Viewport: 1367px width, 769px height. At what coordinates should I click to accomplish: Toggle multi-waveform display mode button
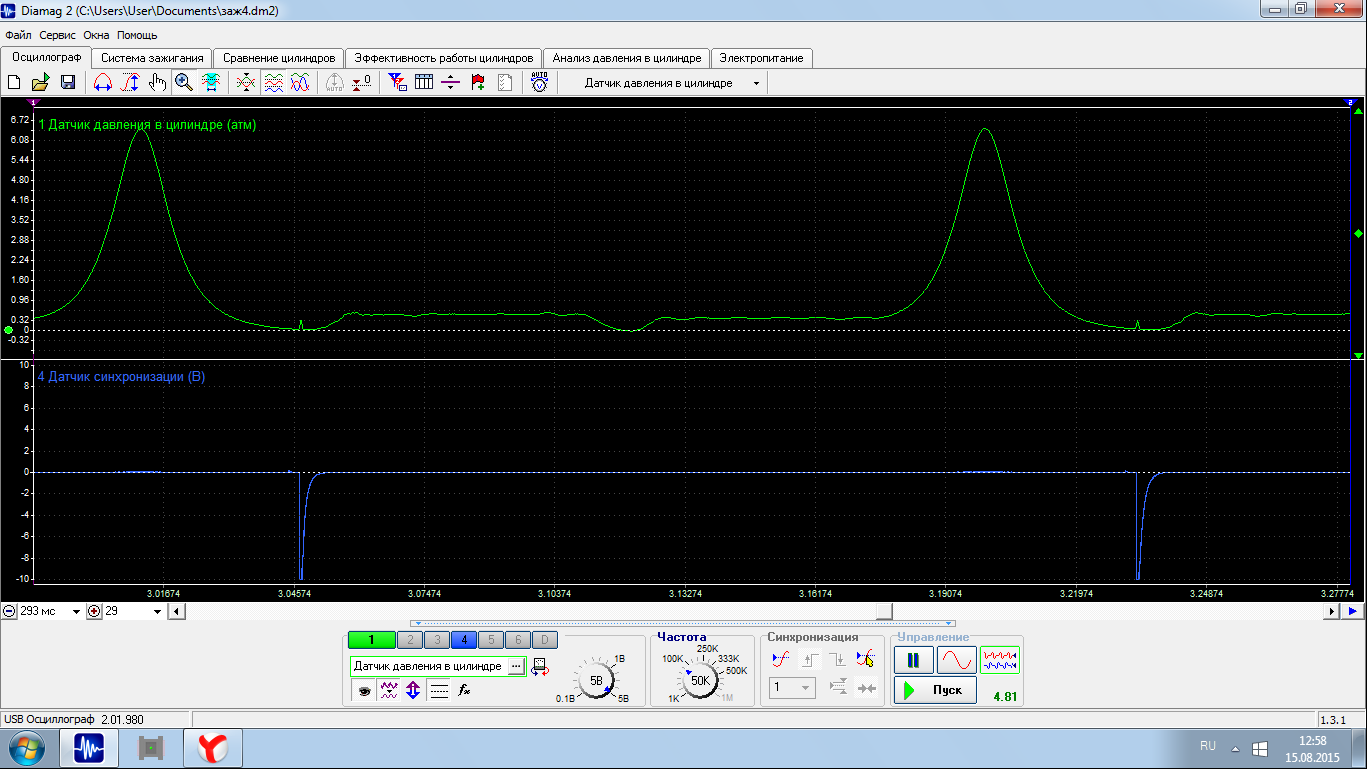tap(1000, 660)
